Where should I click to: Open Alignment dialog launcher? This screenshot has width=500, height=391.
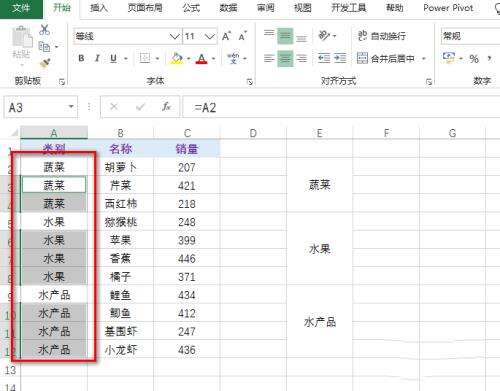[x=429, y=81]
